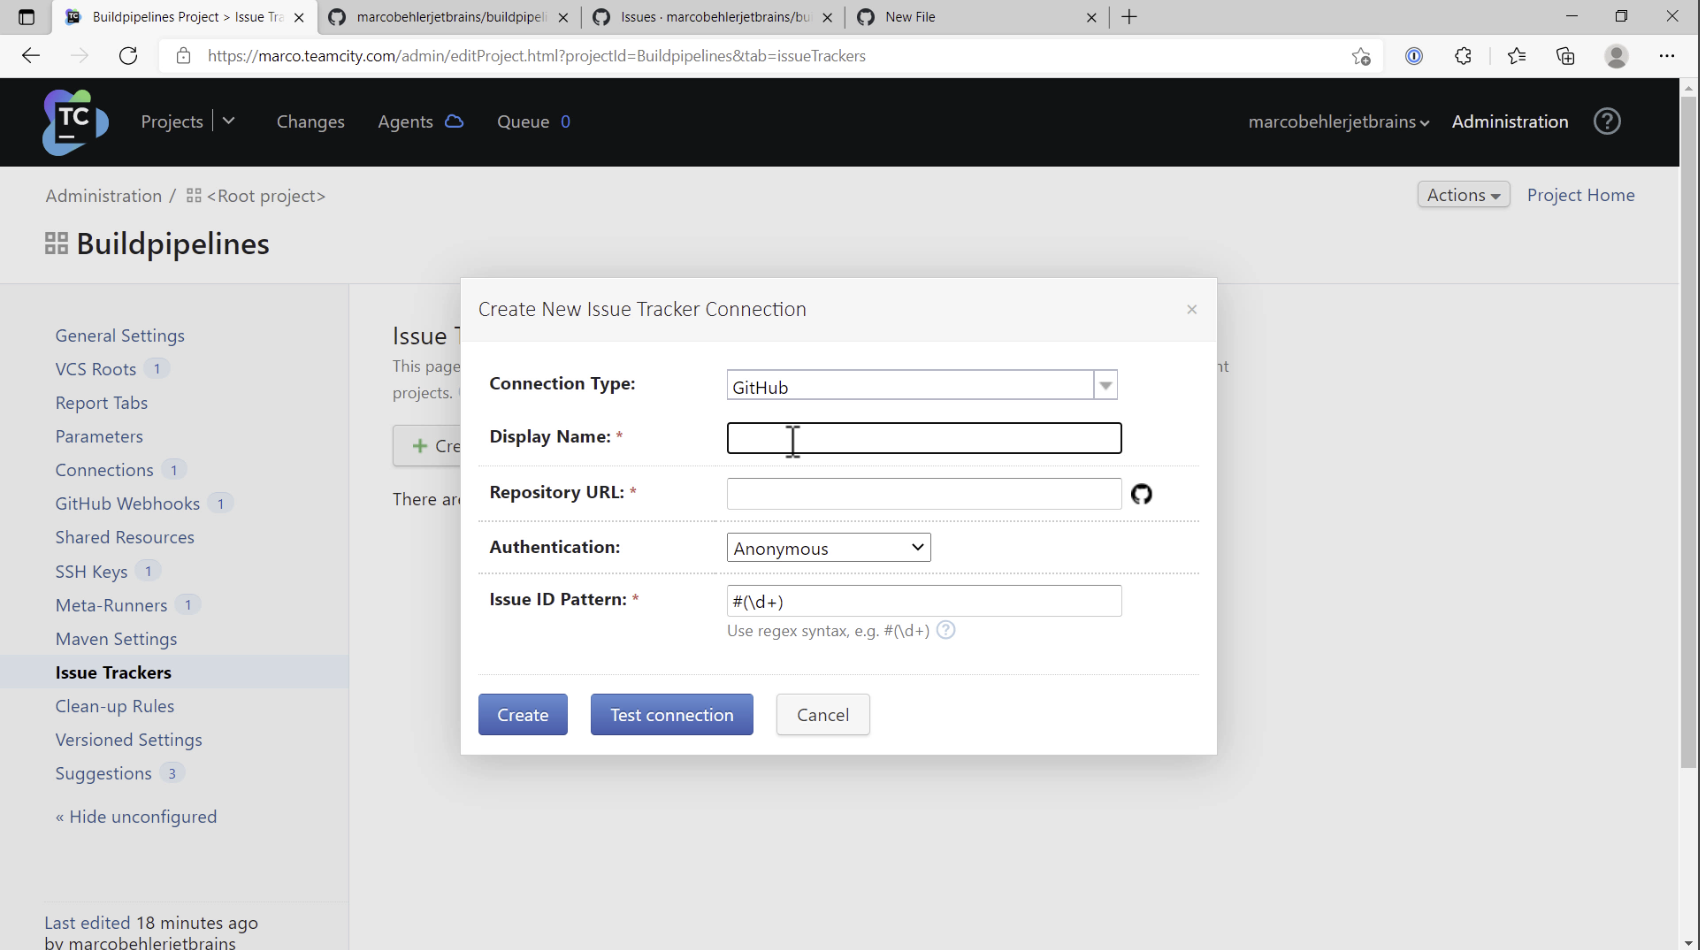
Task: Expand the Actions dropdown
Action: [x=1462, y=194]
